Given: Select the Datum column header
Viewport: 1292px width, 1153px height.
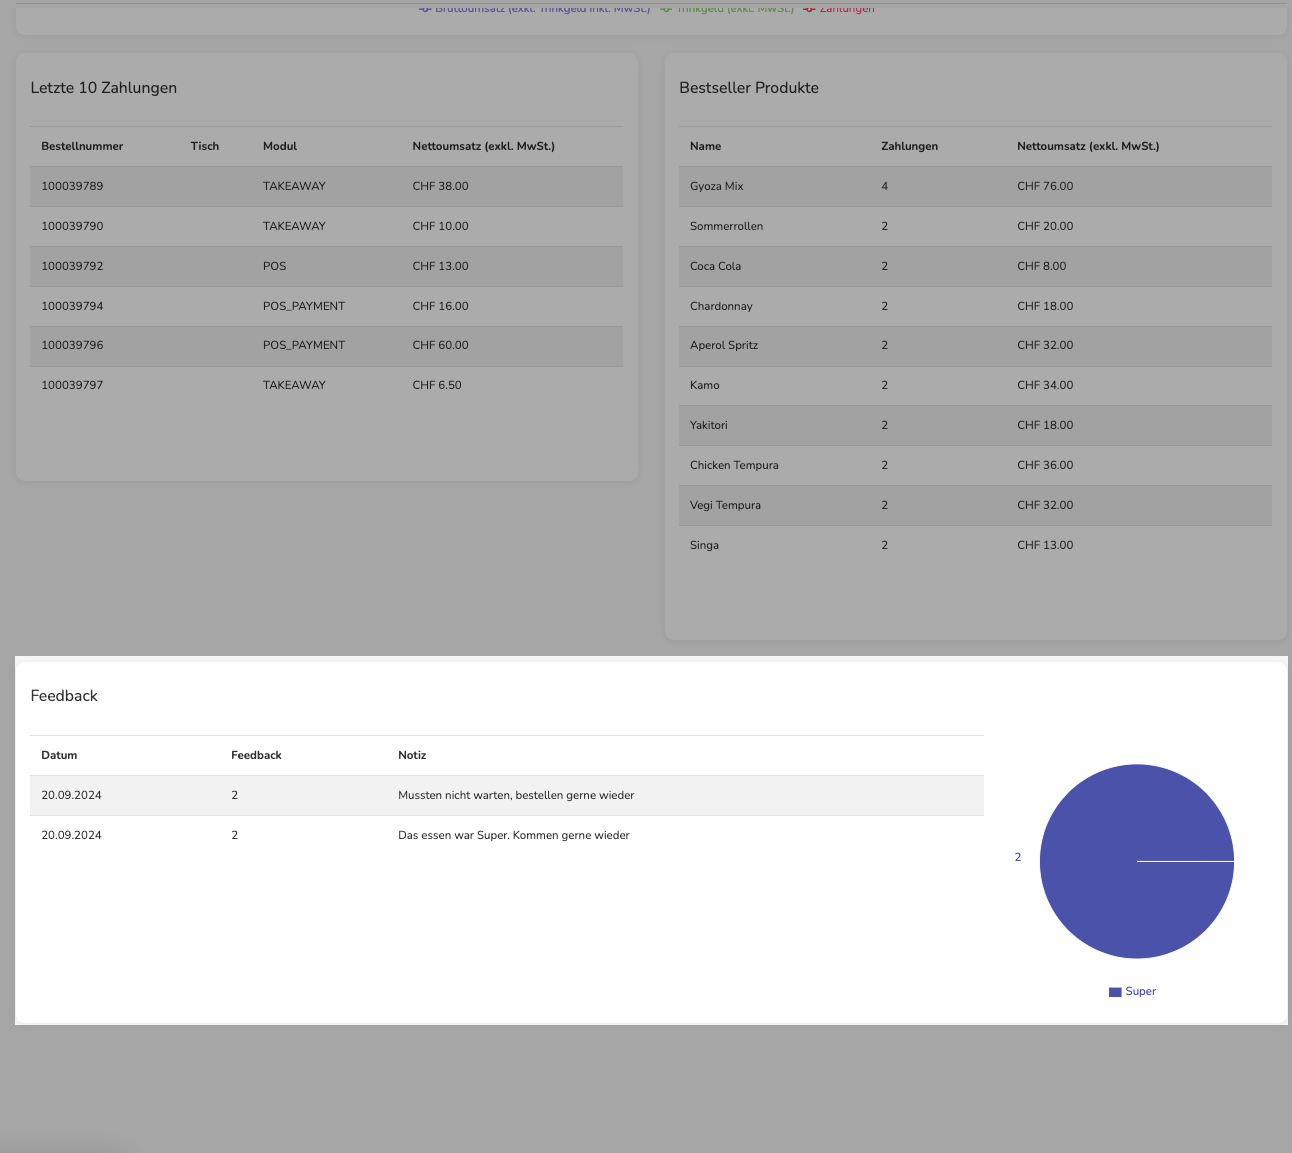Looking at the screenshot, I should click(59, 755).
